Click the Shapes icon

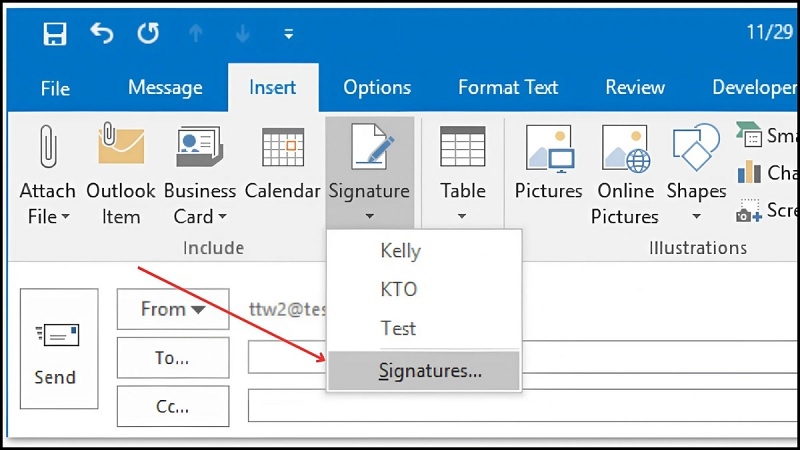(696, 146)
